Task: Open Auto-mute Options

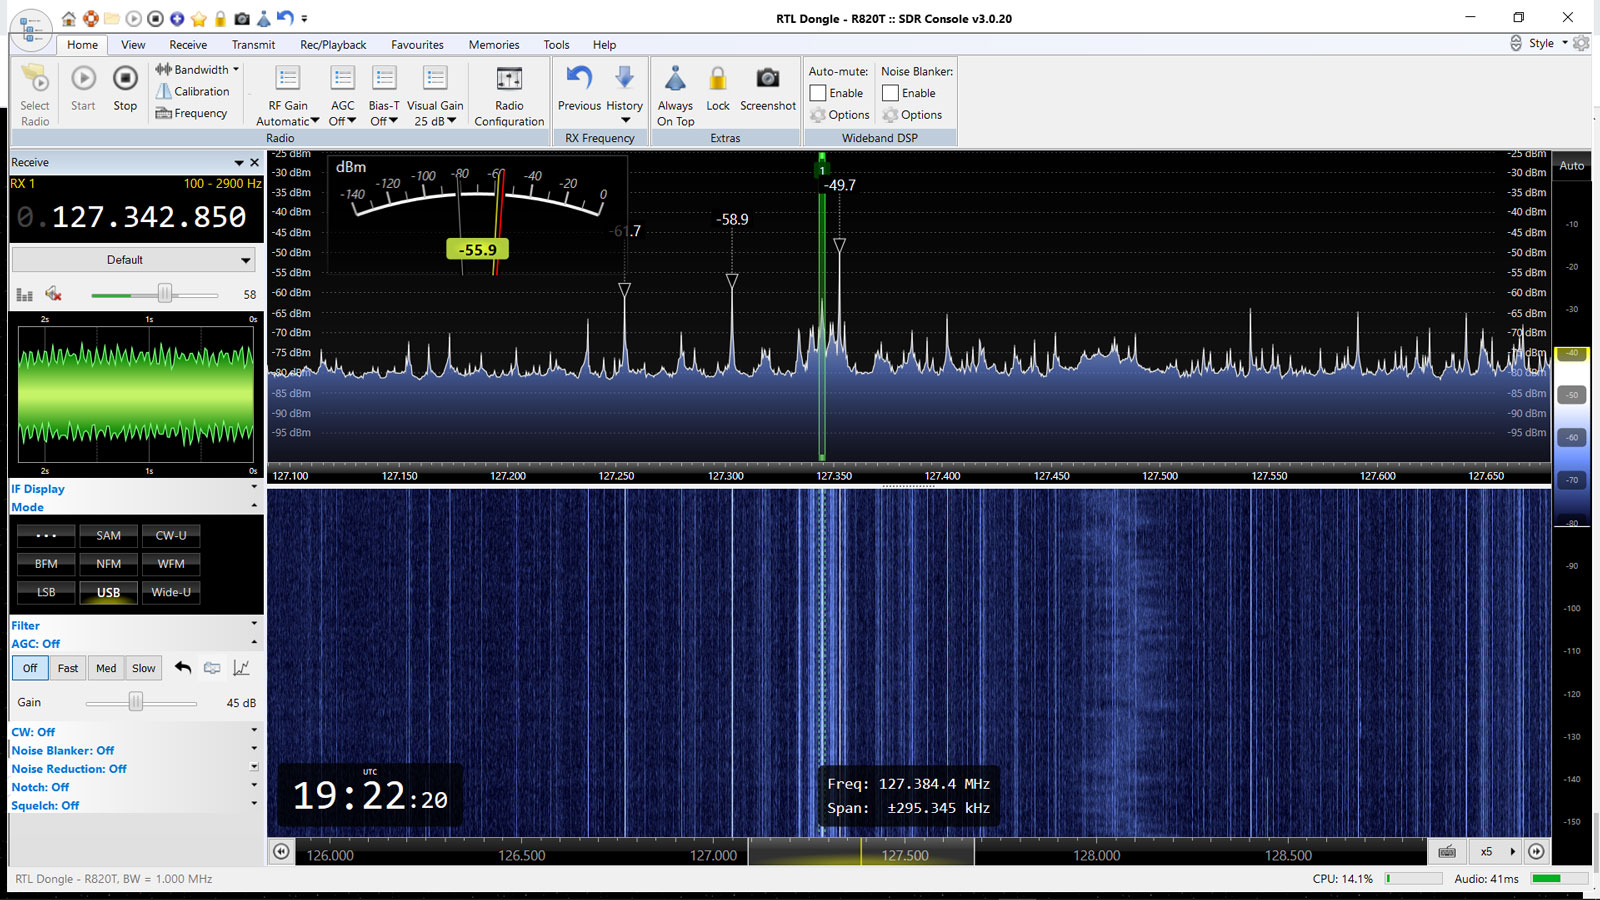Action: (840, 115)
